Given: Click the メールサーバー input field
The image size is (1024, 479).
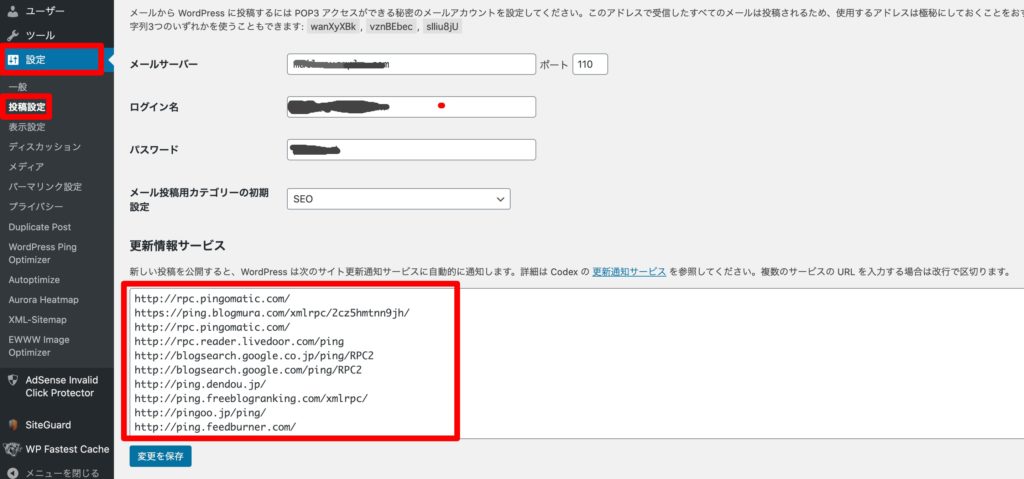Looking at the screenshot, I should 411,64.
